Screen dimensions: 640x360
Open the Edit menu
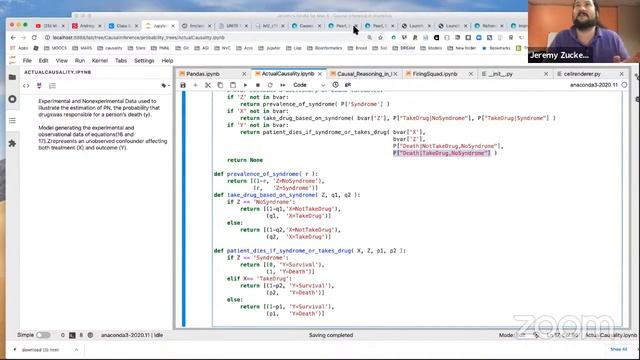43,61
